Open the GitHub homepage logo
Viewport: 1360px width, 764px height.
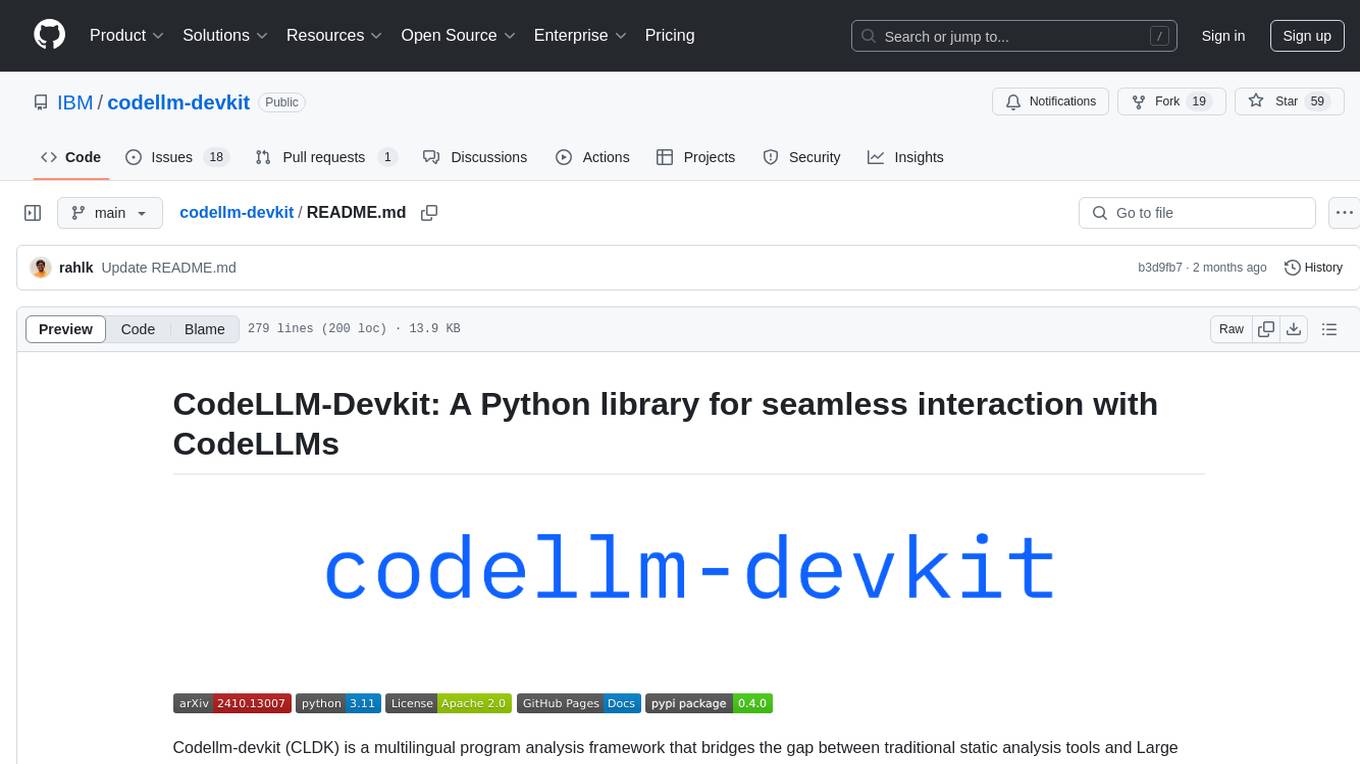click(x=49, y=35)
